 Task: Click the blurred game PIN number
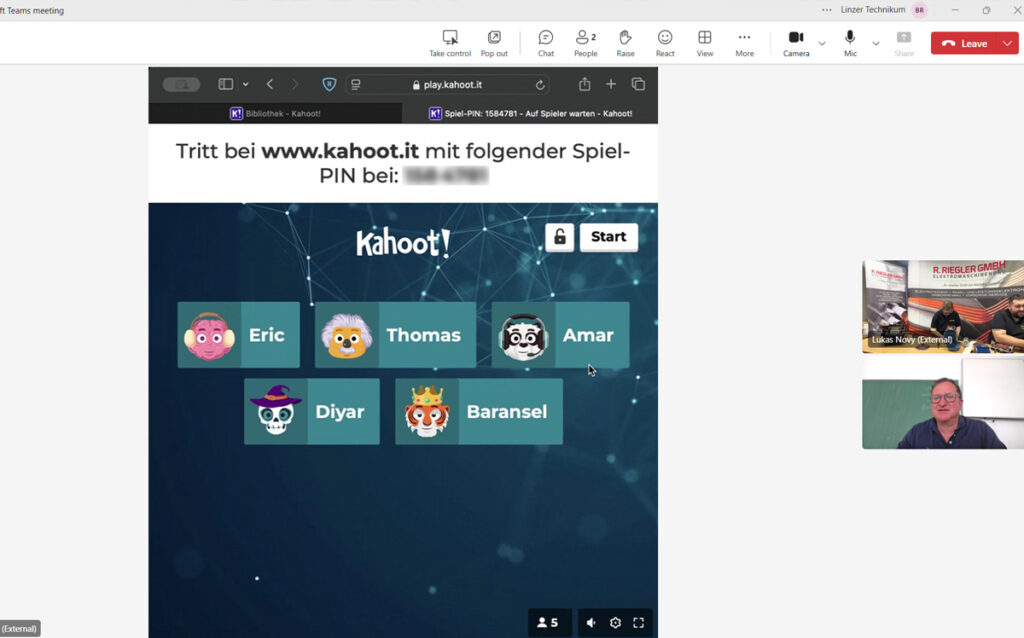(445, 175)
